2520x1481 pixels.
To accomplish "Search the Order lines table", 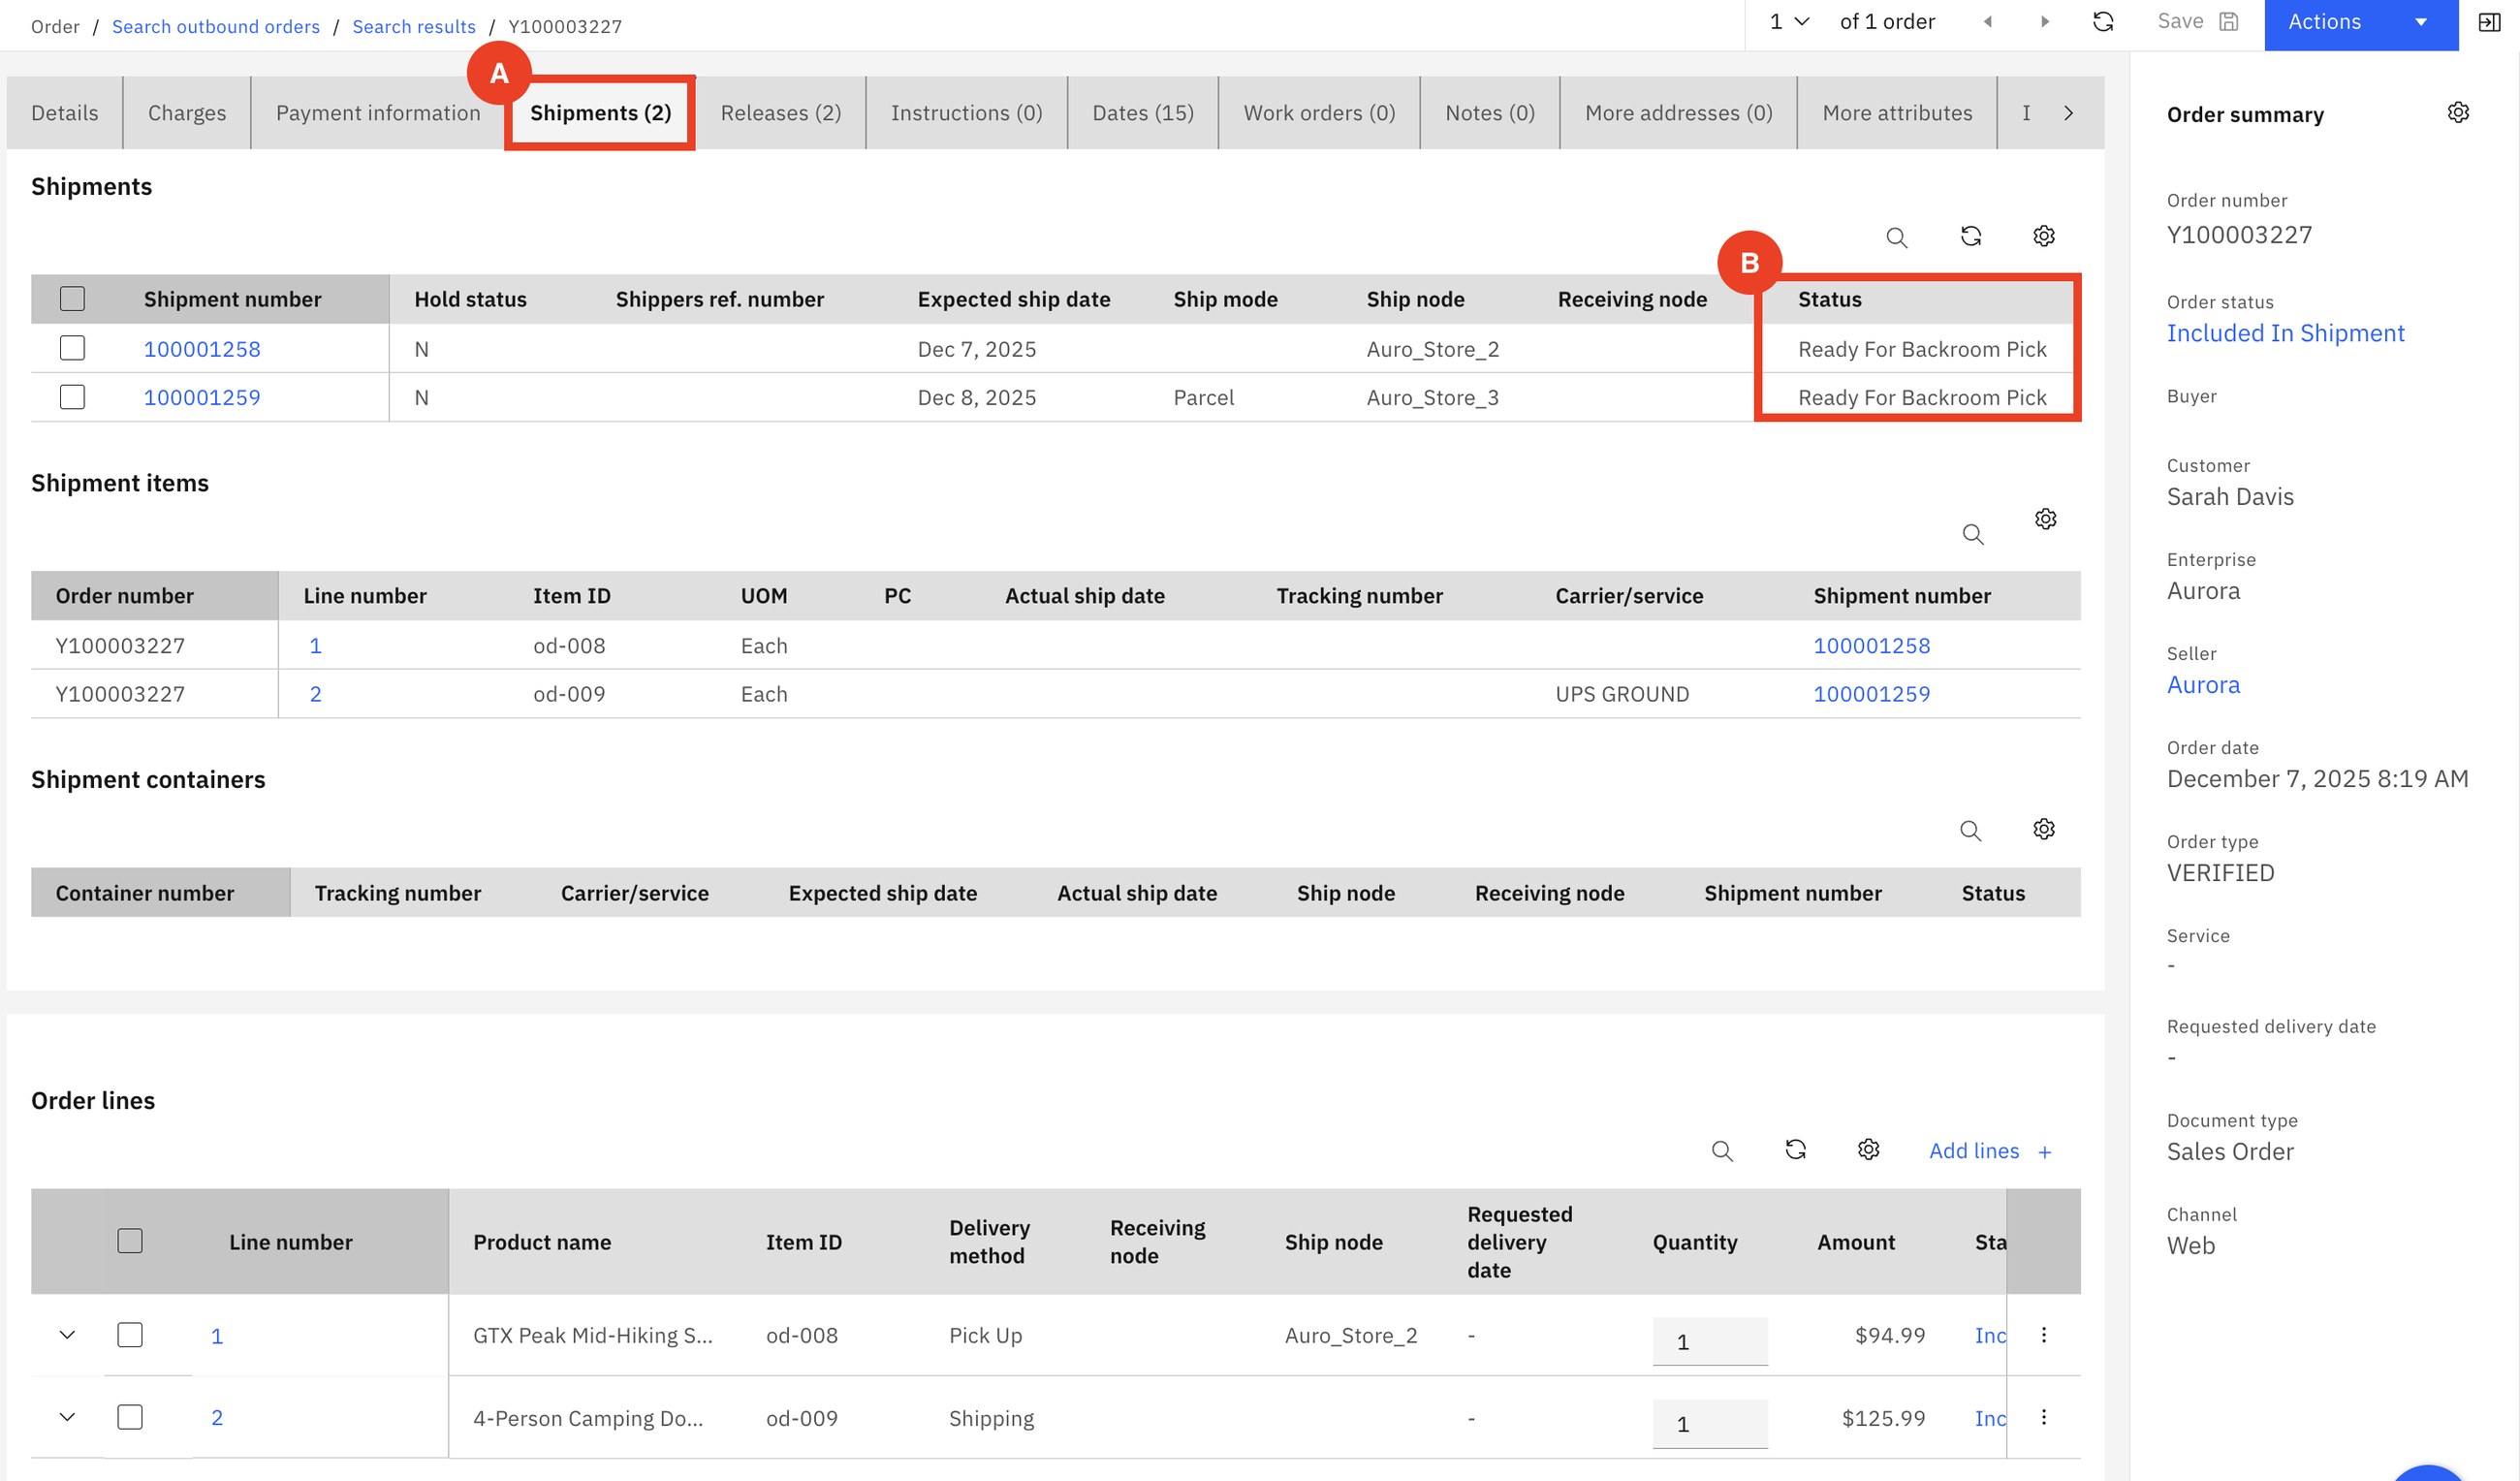I will [1722, 1151].
